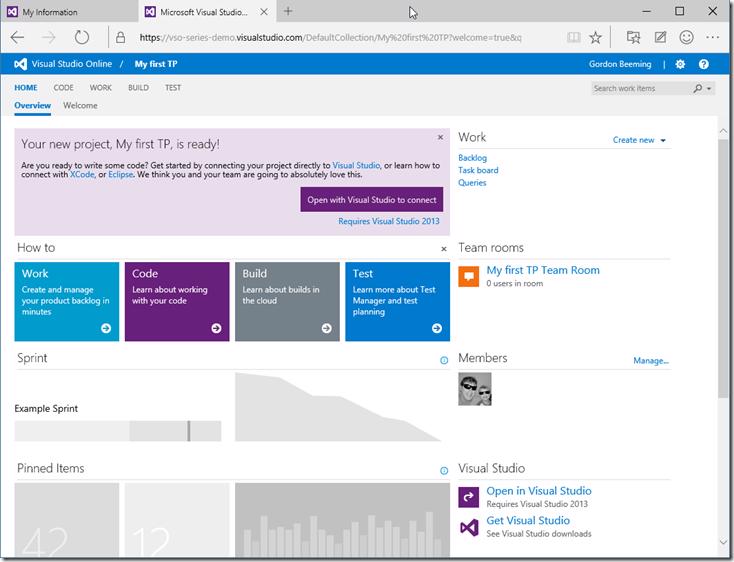Select the Overview sub-tab
The height and width of the screenshot is (562, 734).
click(32, 105)
